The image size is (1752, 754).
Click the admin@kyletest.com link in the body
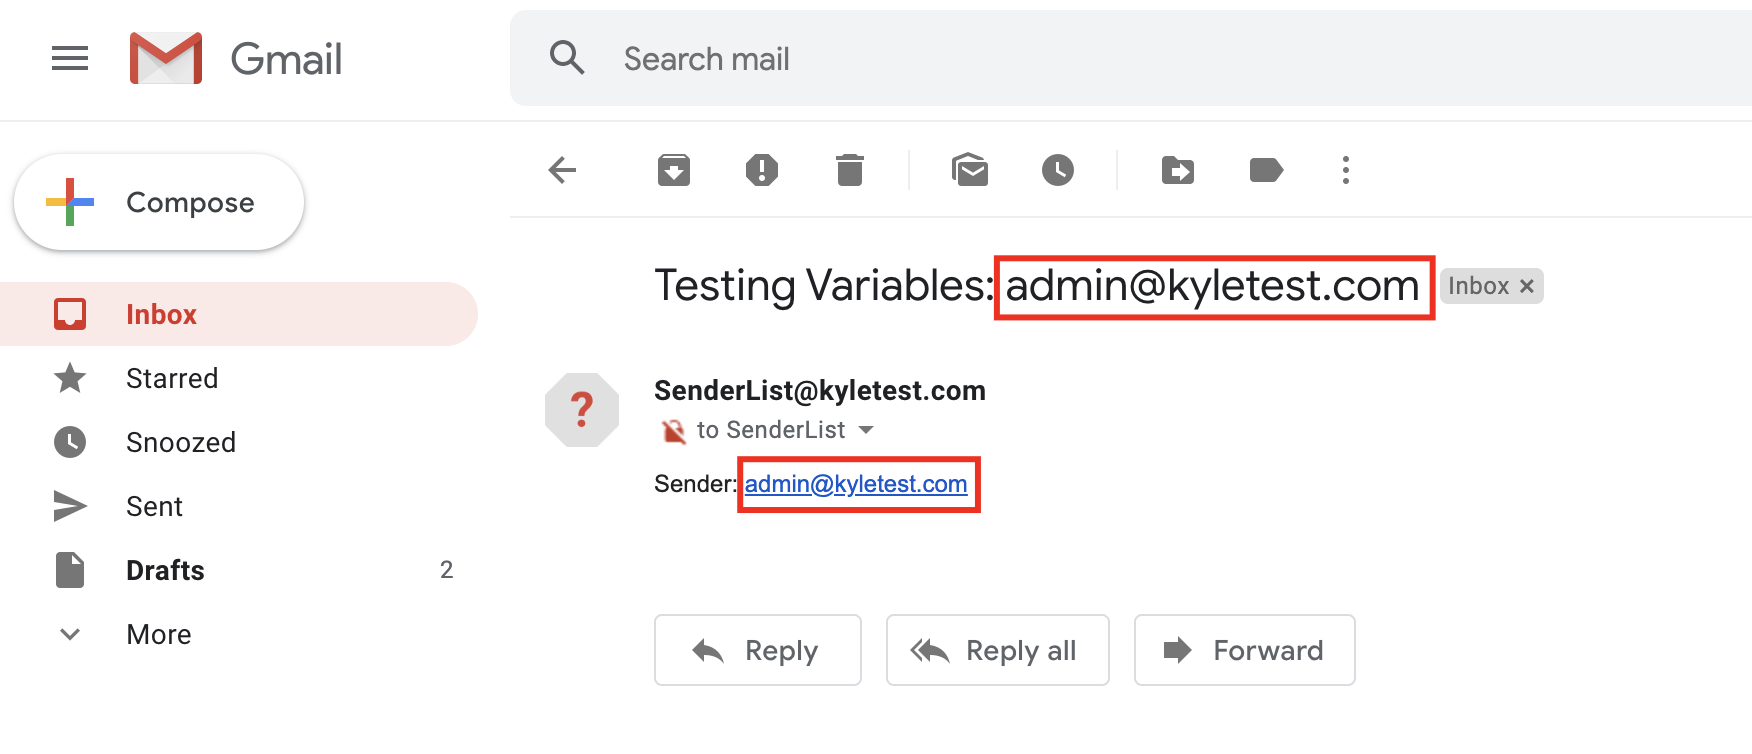856,484
